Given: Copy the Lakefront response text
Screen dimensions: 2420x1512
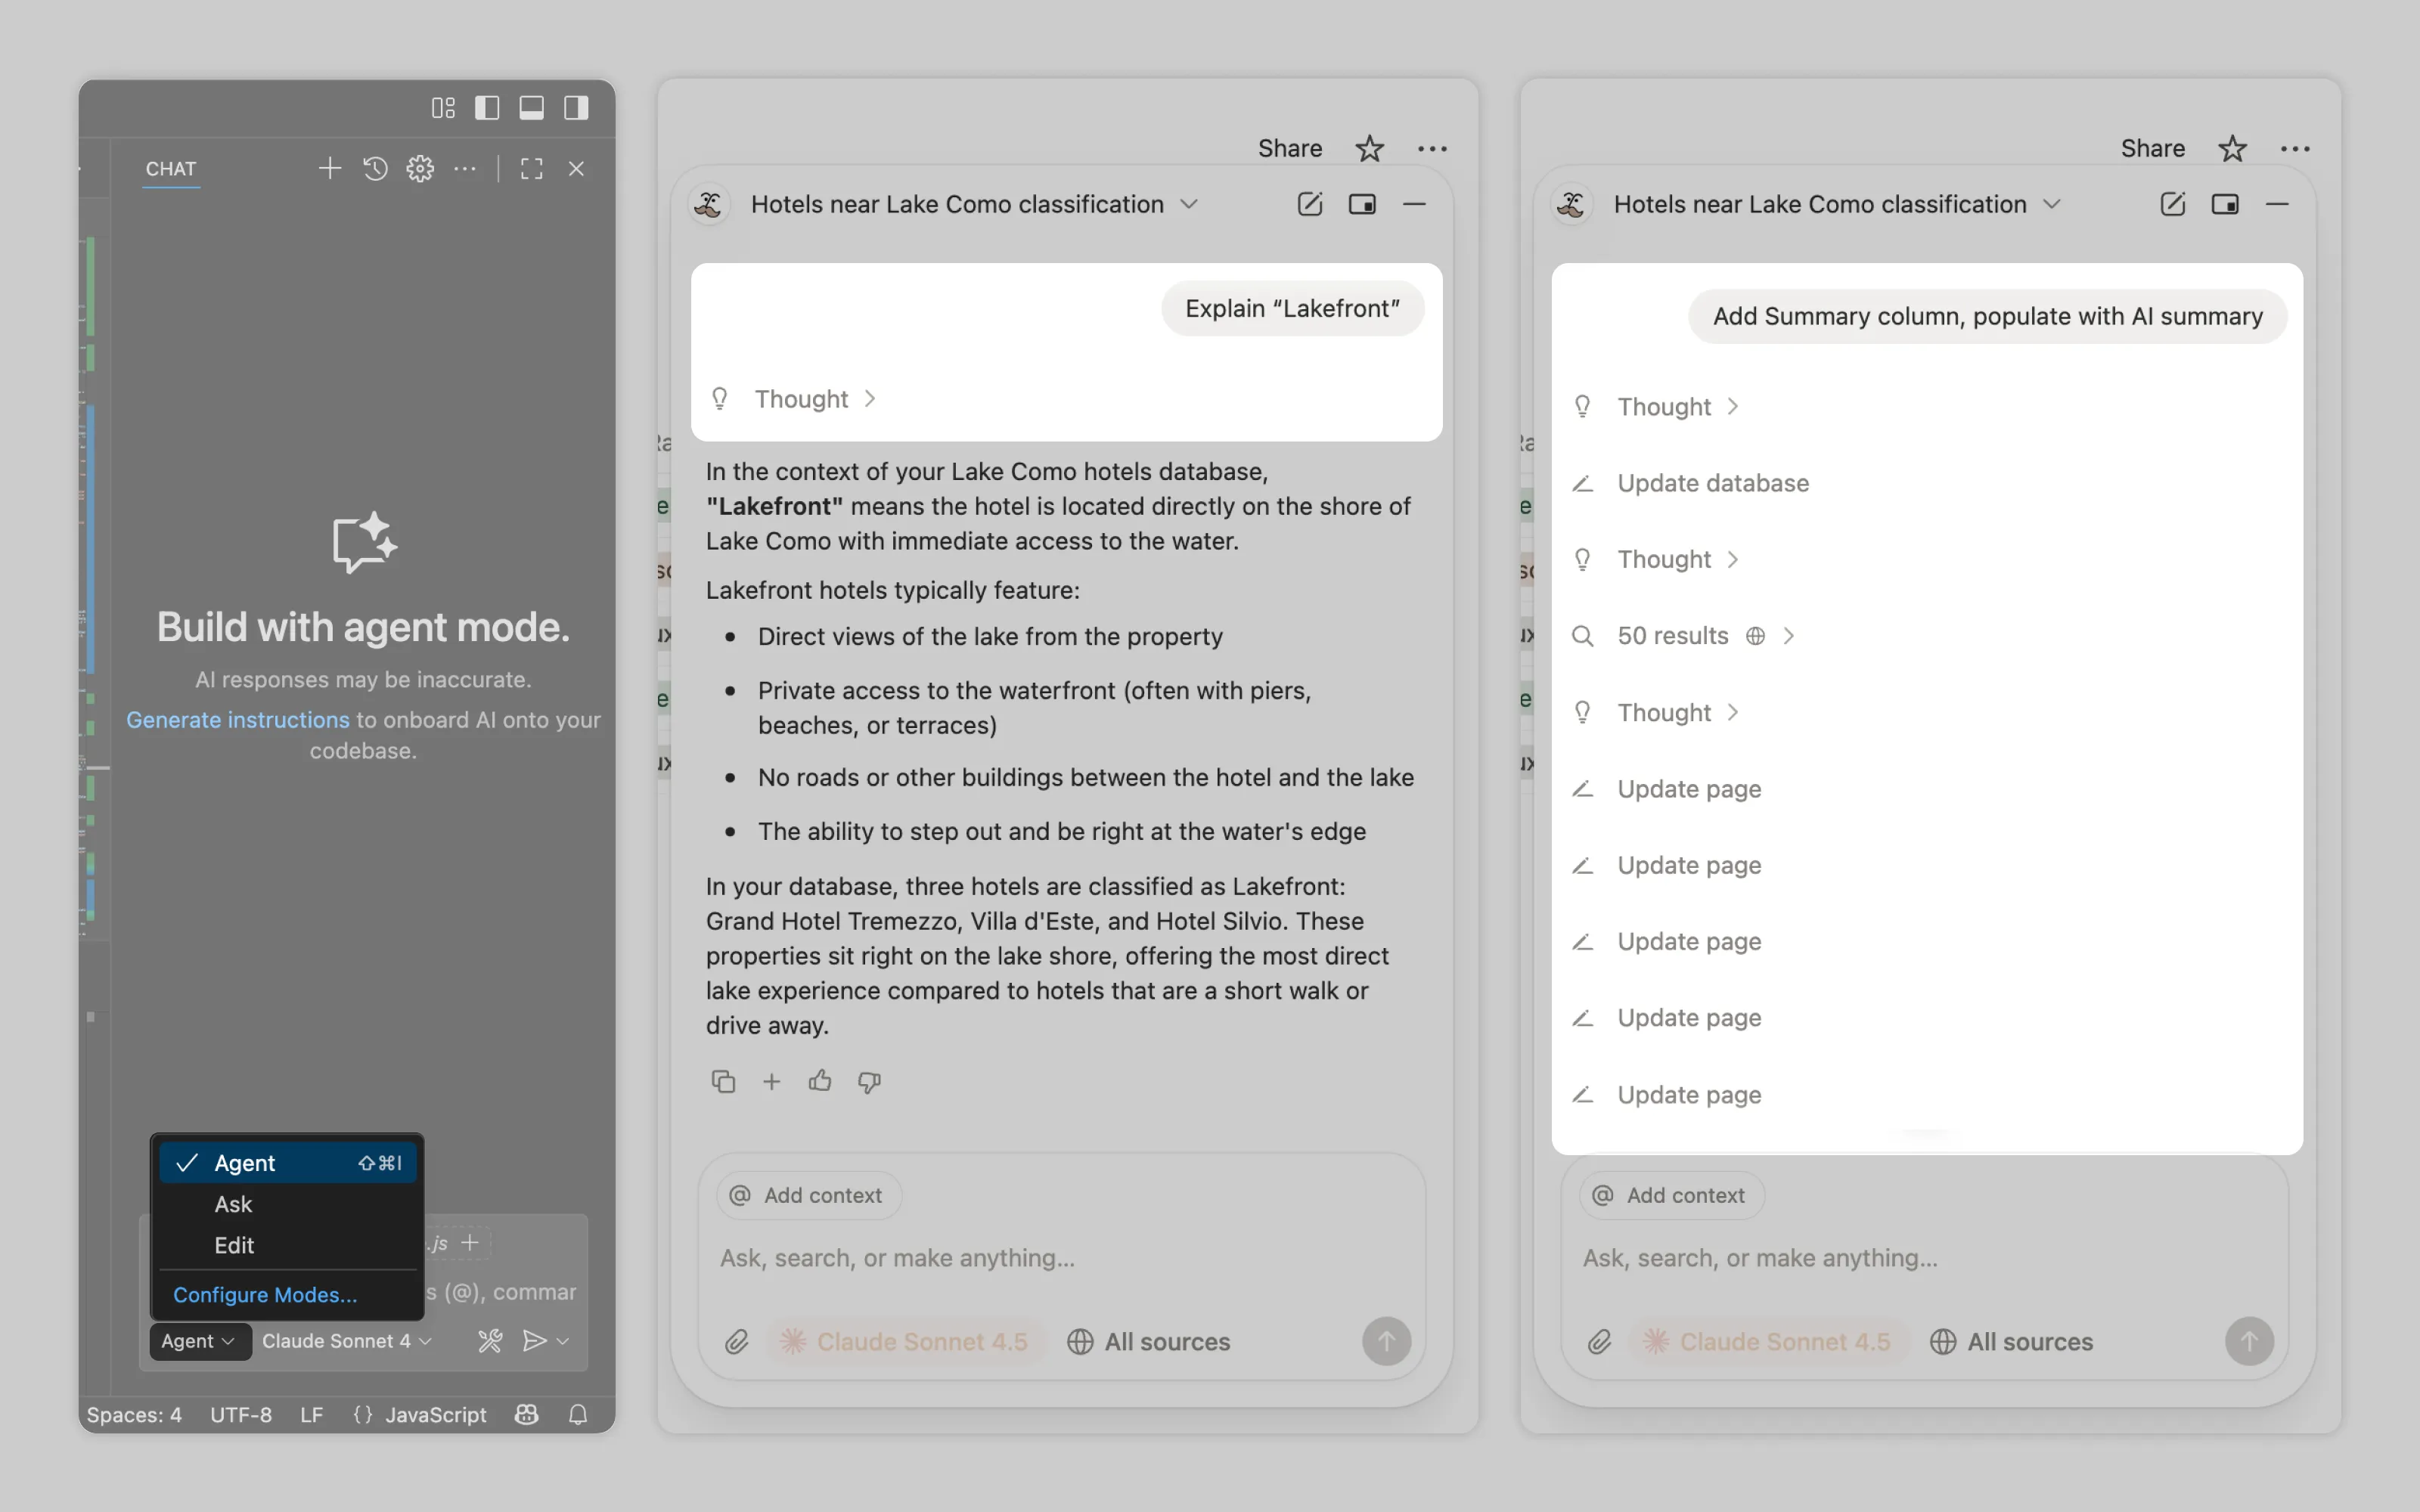Looking at the screenshot, I should click(723, 1081).
